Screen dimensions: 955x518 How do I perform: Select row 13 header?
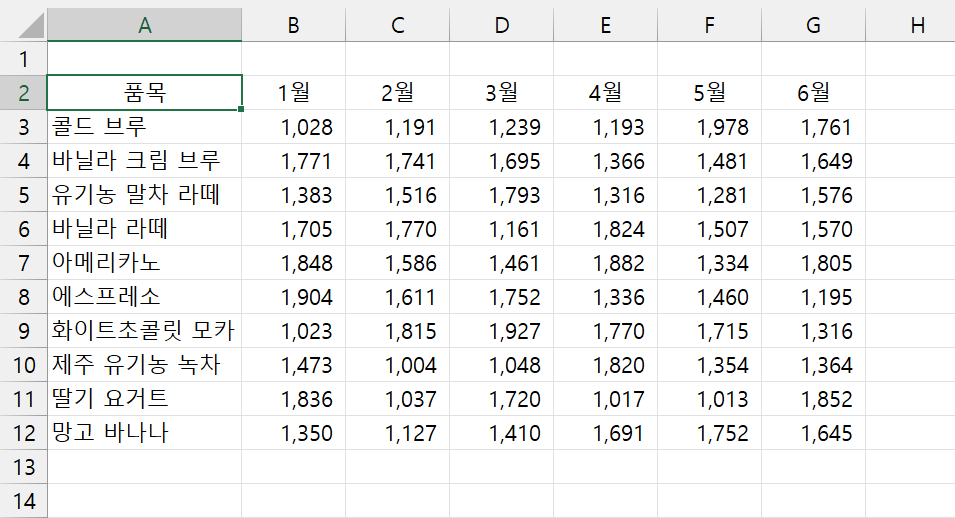point(24,467)
